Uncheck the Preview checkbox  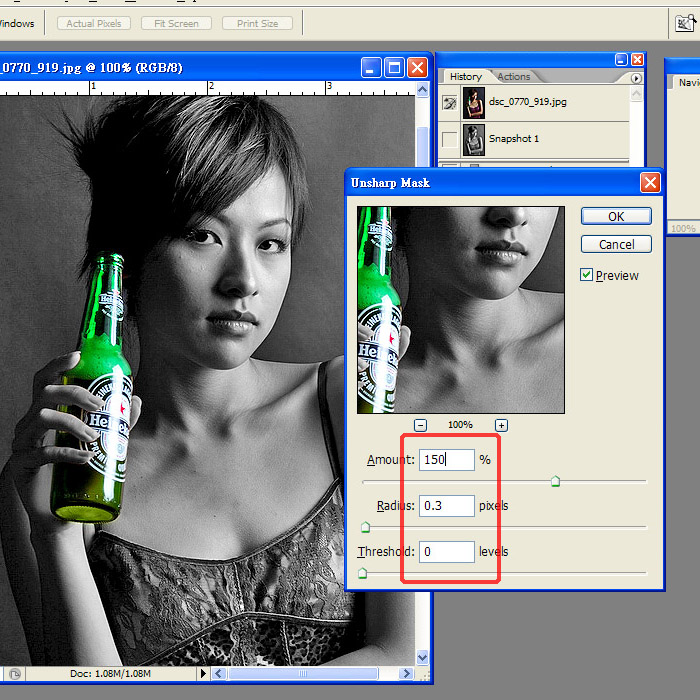point(587,275)
